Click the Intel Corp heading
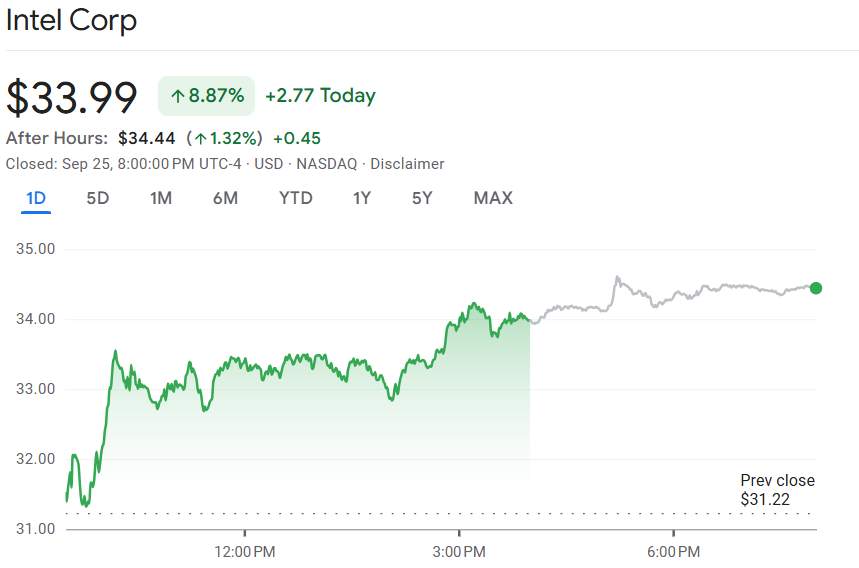 click(72, 21)
